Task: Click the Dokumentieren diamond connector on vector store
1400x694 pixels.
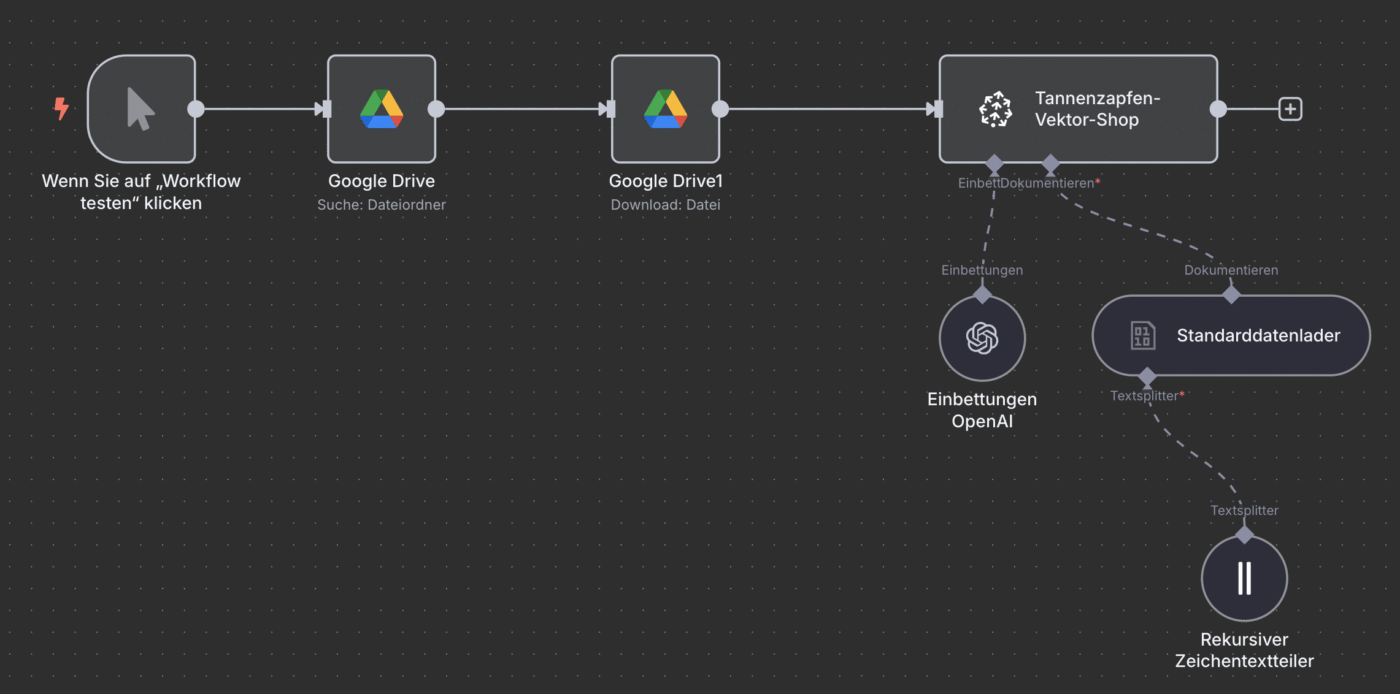Action: pyautogui.click(x=1050, y=162)
